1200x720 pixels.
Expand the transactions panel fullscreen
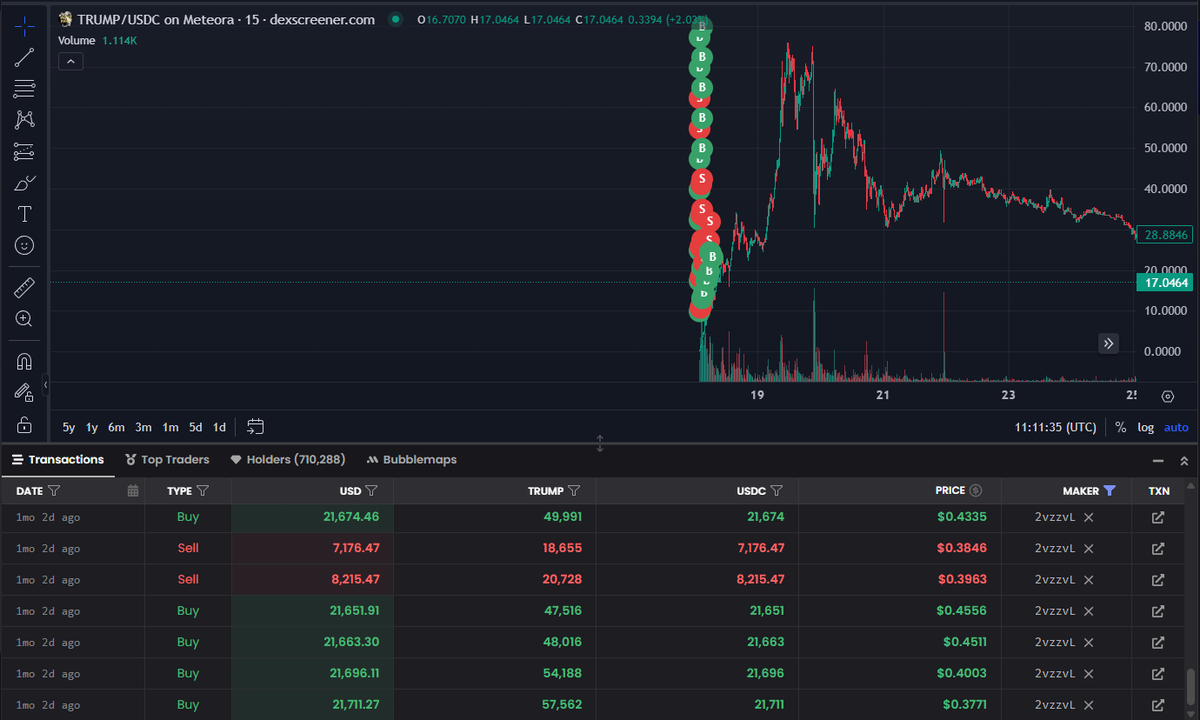pos(1184,461)
